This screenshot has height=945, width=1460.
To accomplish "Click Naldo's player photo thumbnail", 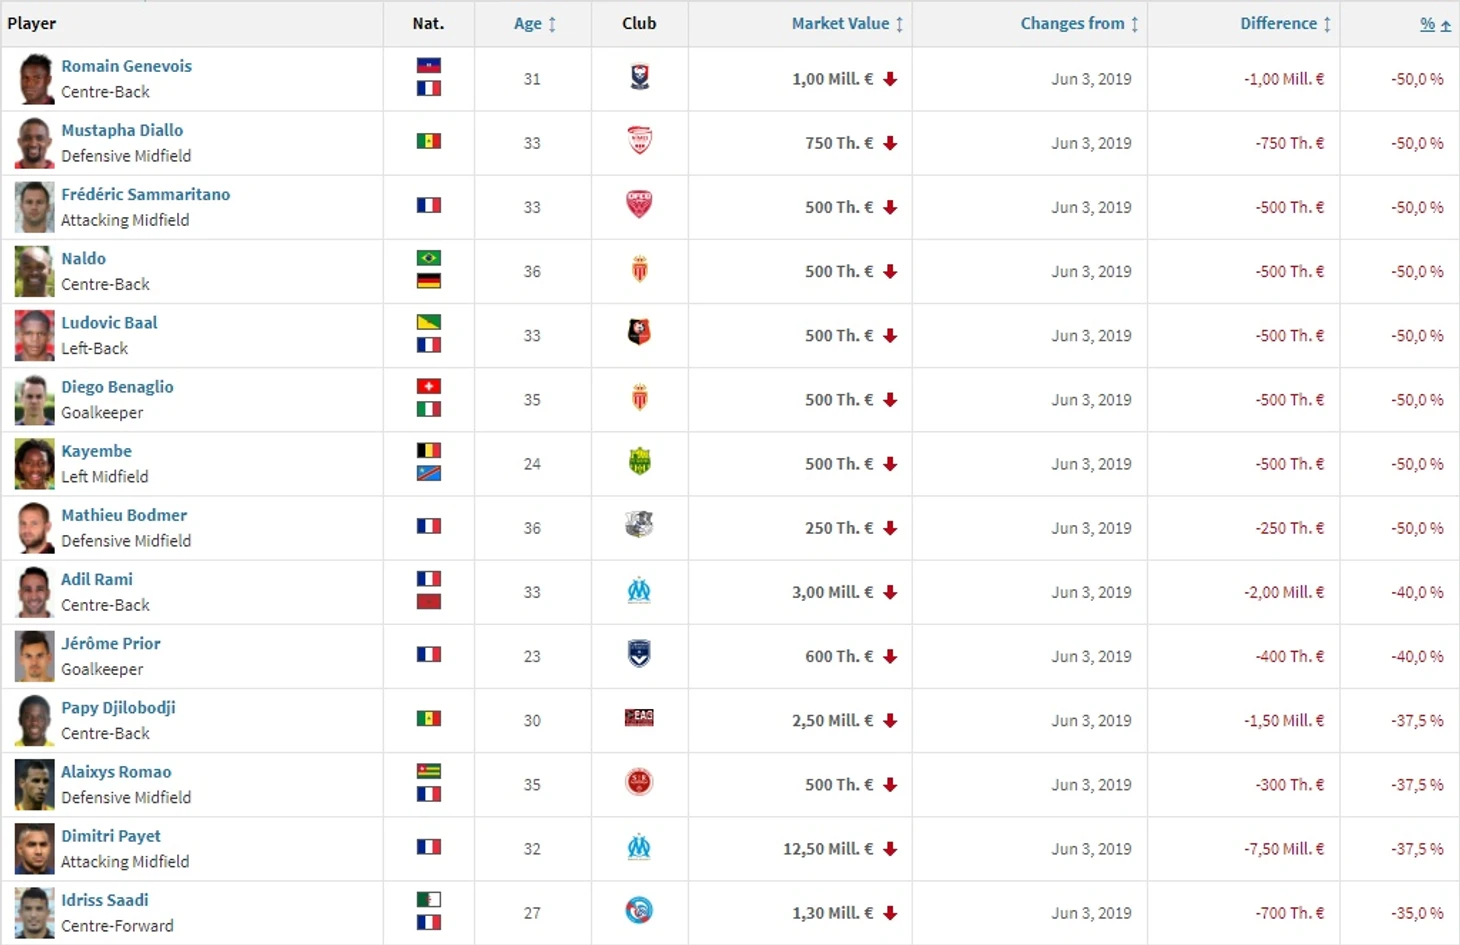I will tap(34, 271).
